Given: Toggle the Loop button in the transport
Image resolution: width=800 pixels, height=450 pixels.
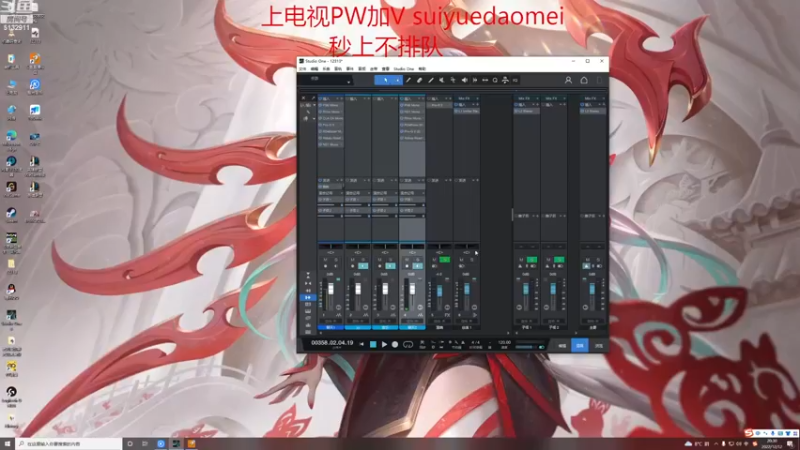Looking at the screenshot, I should (408, 344).
